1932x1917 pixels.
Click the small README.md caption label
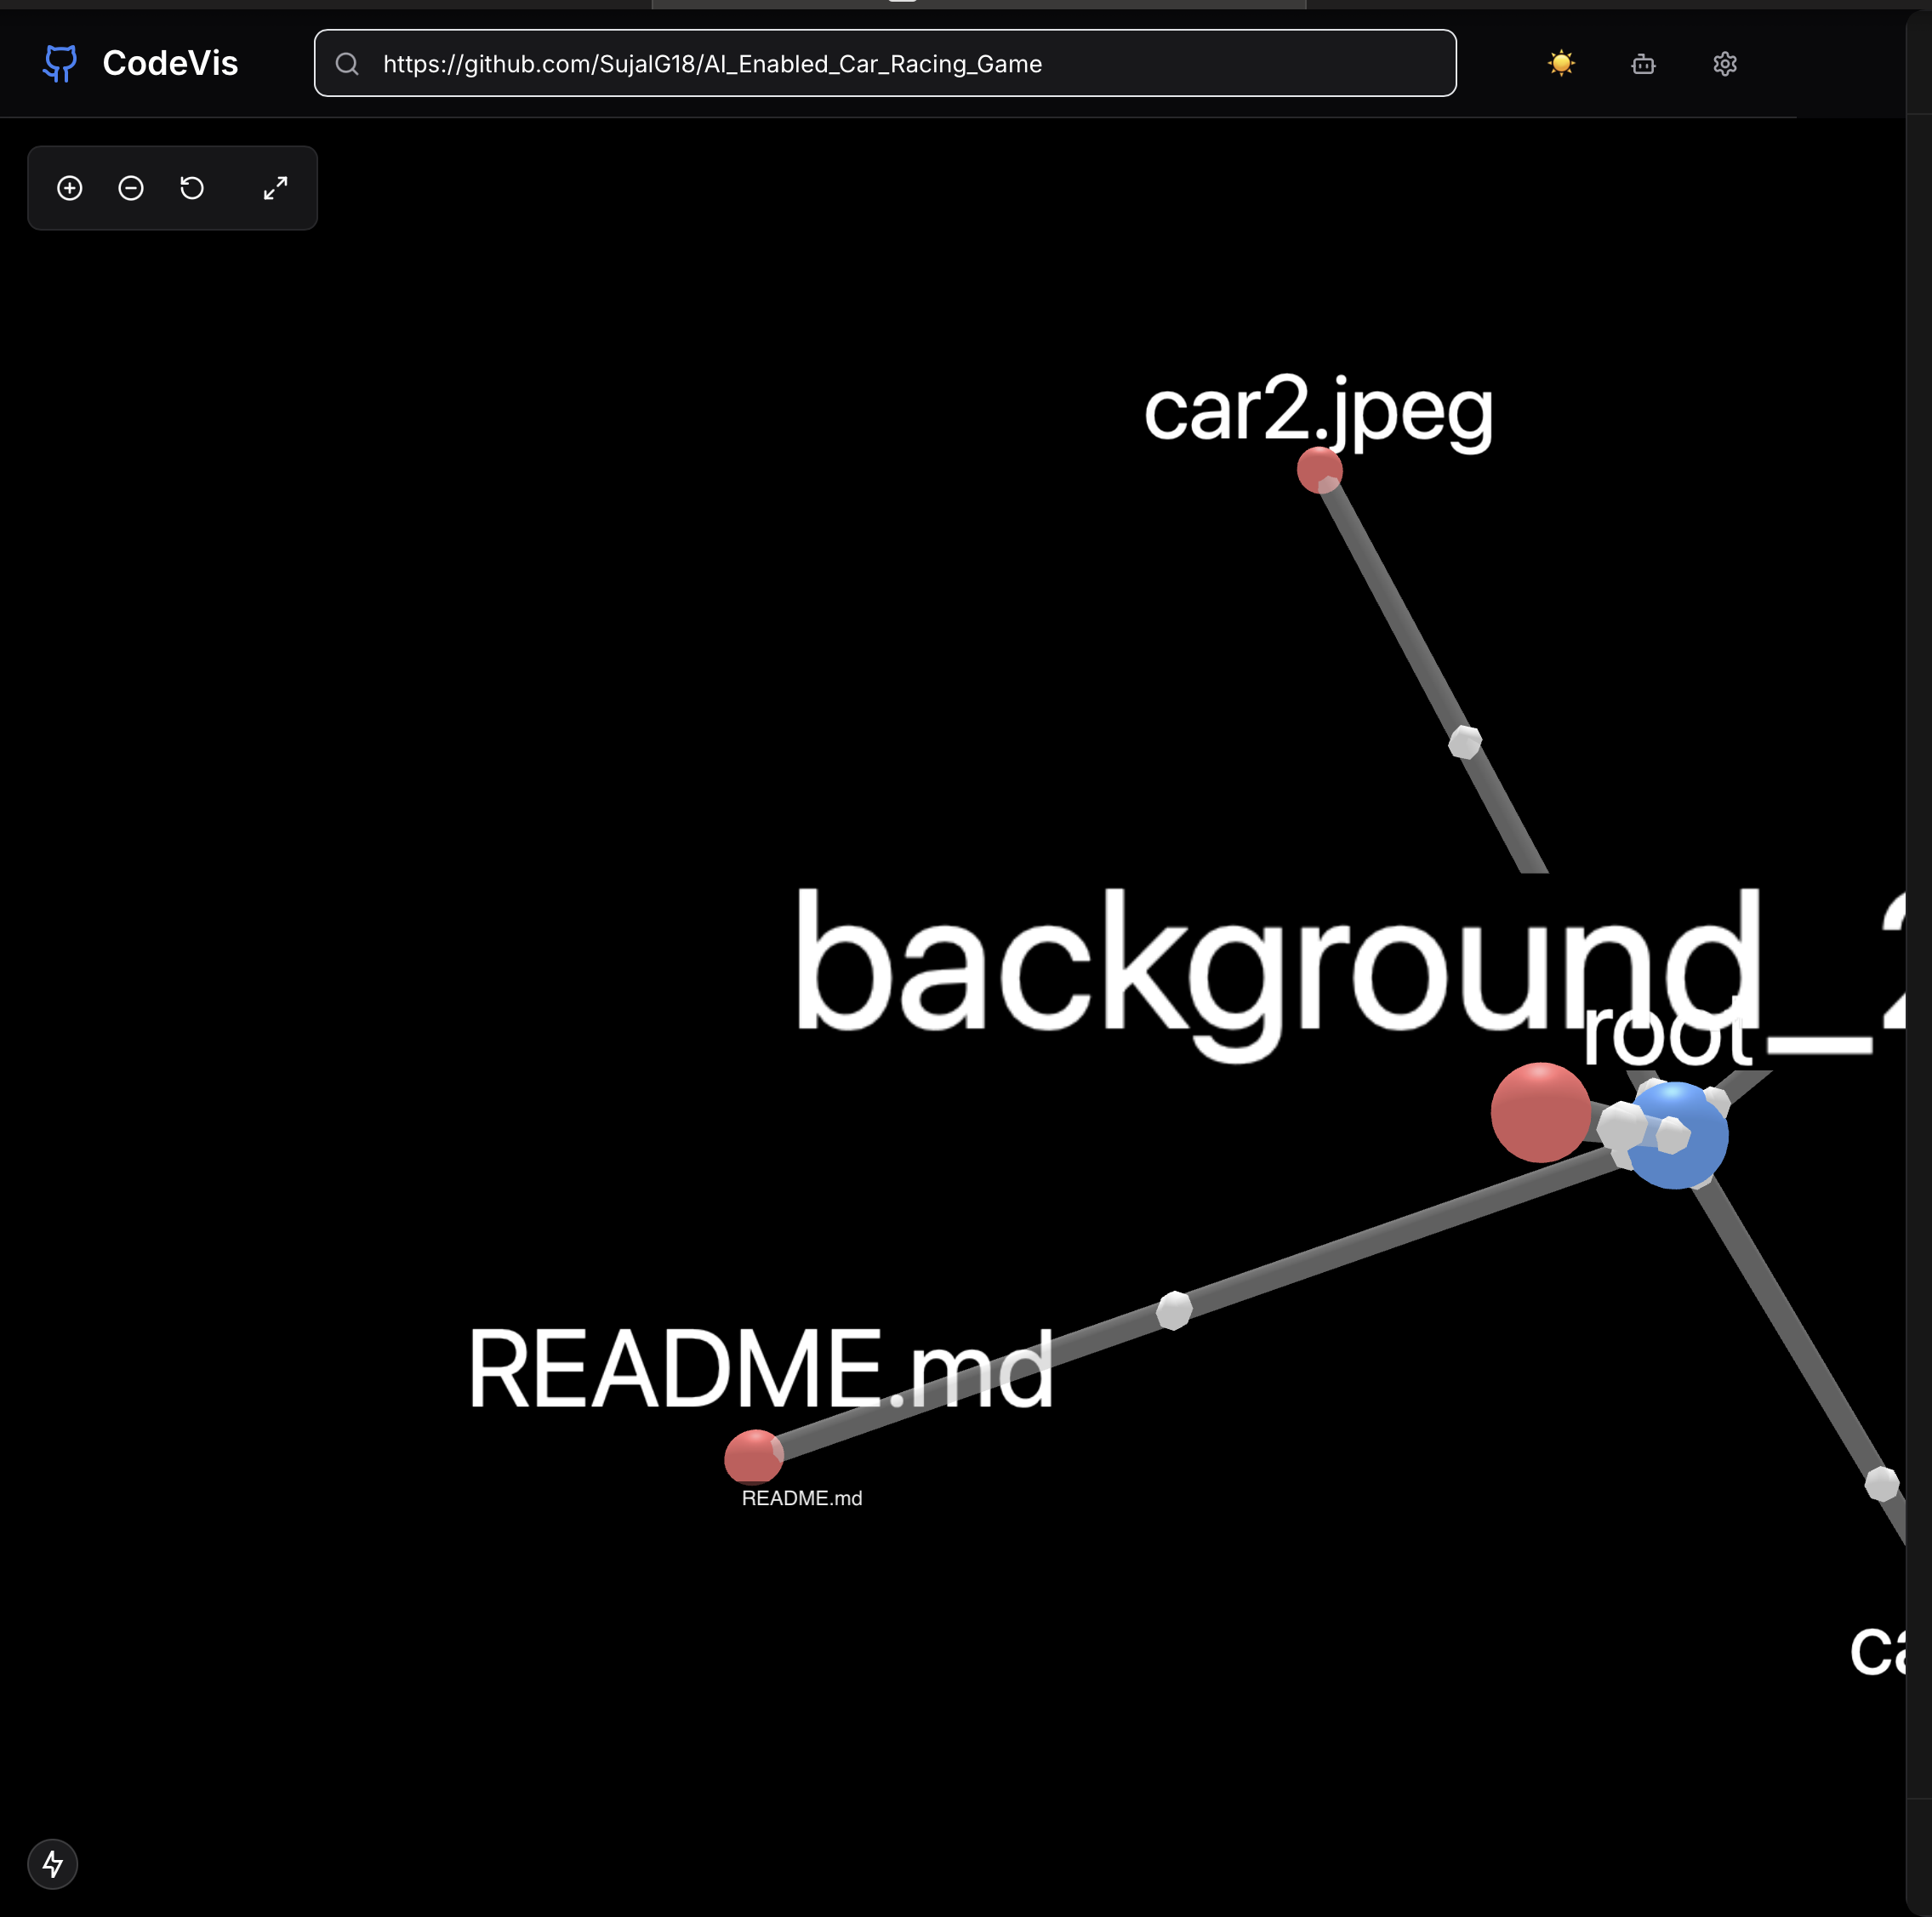[801, 1498]
